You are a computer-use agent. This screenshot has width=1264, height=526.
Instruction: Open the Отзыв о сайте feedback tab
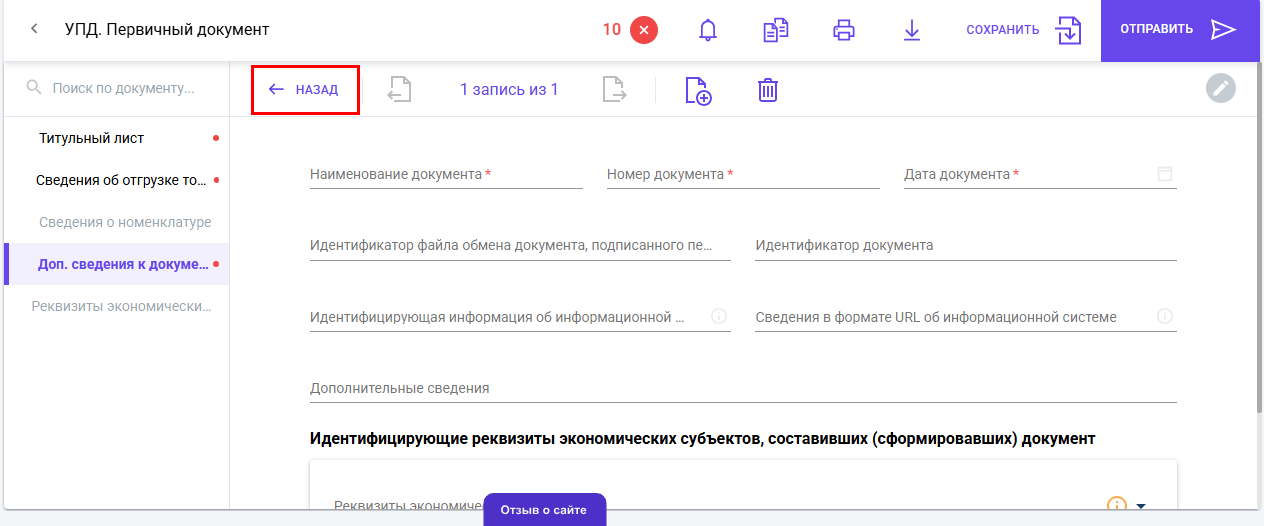pos(544,510)
